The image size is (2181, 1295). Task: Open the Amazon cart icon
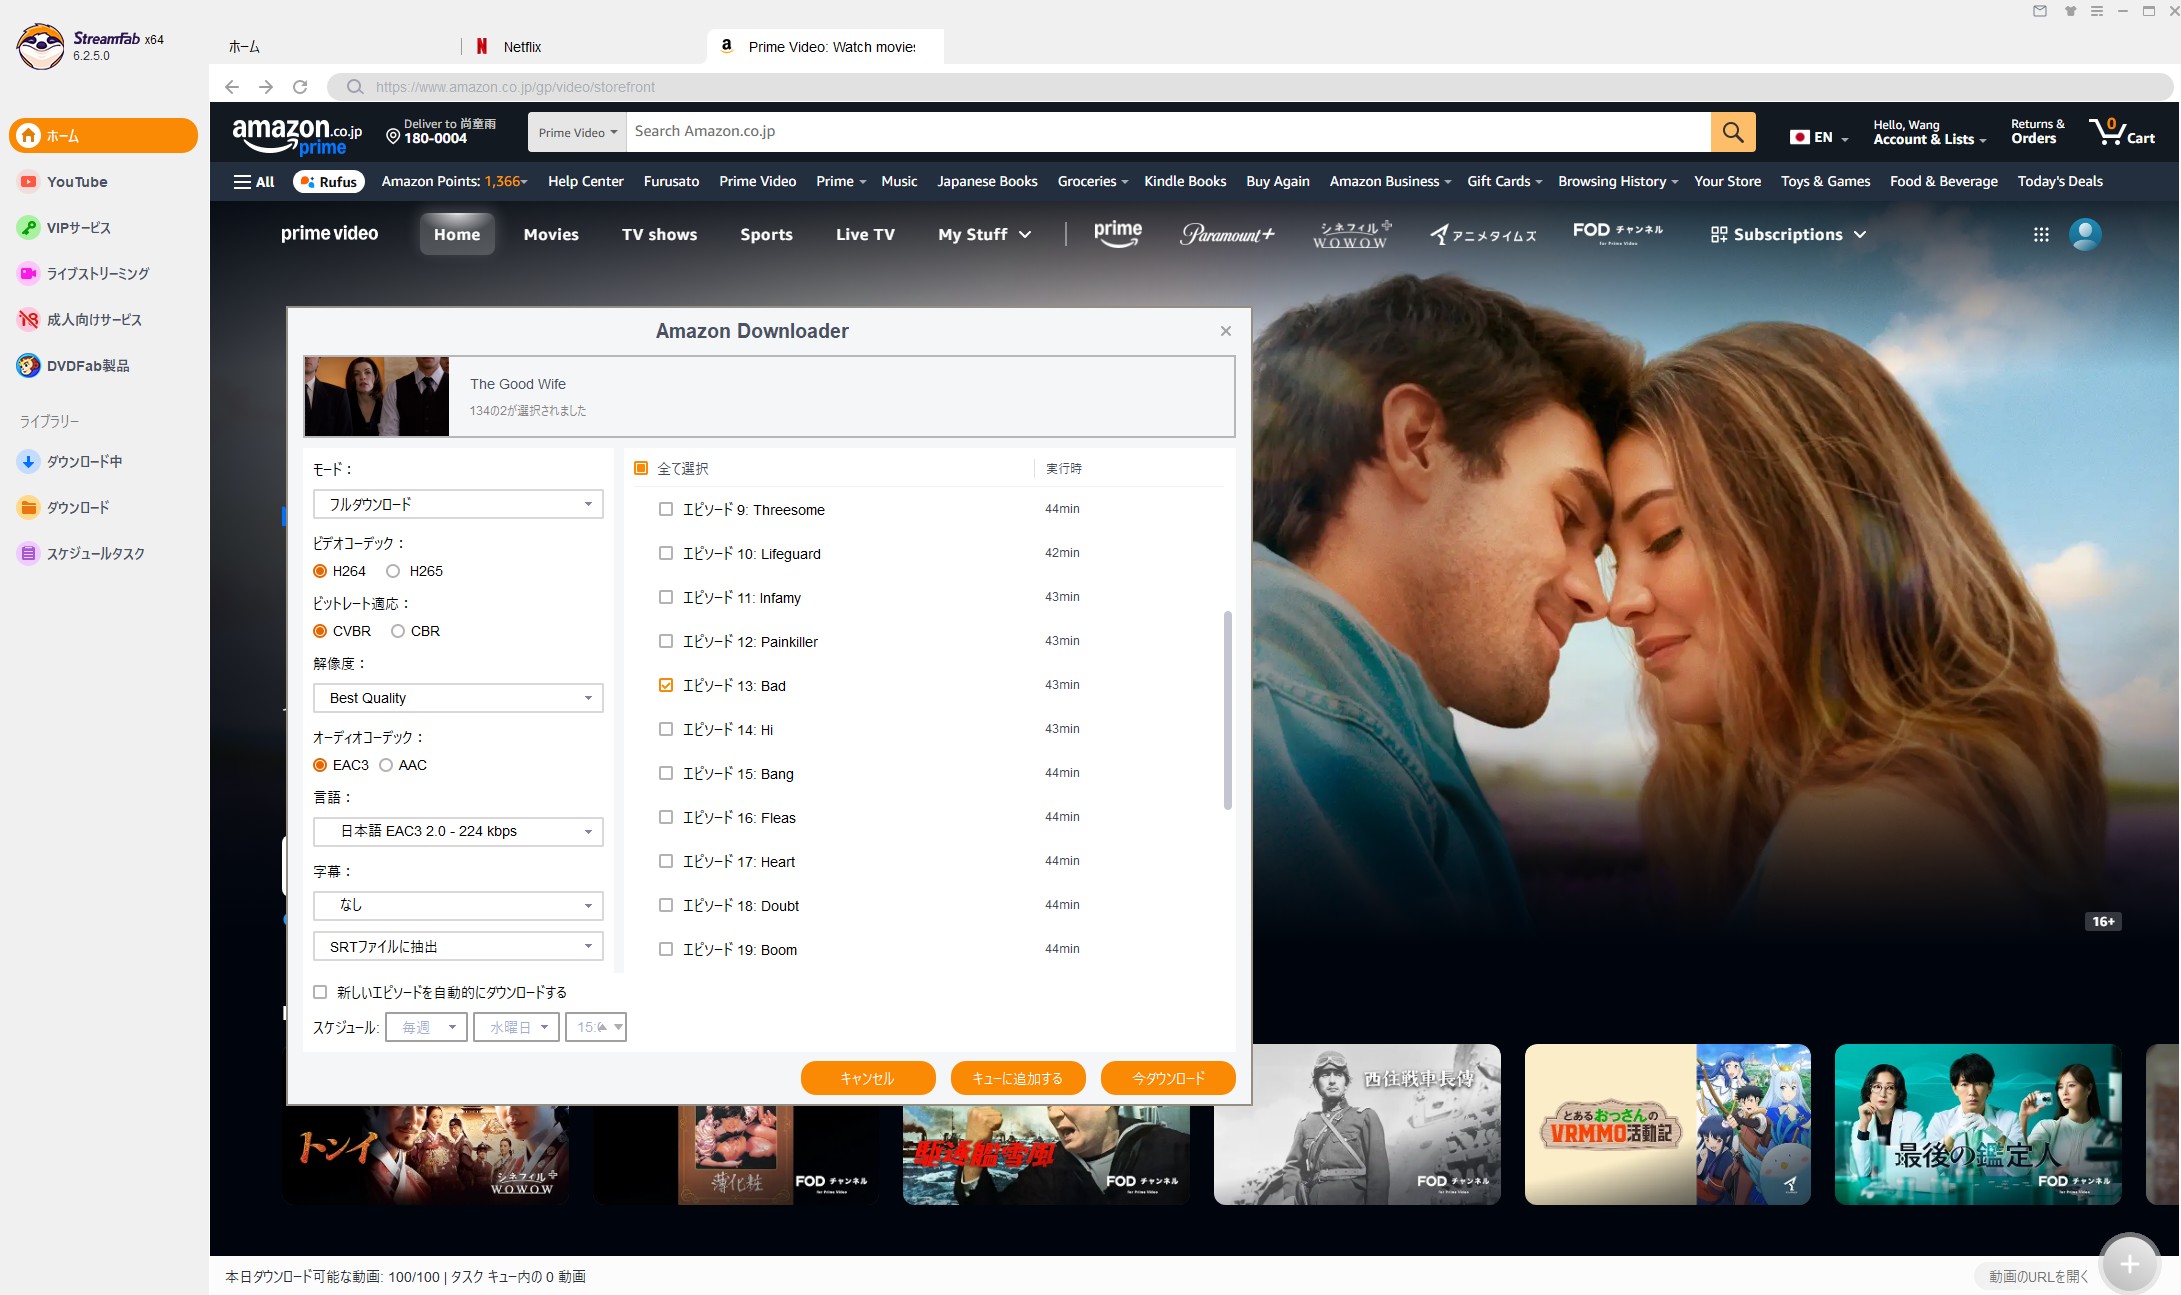(2122, 132)
